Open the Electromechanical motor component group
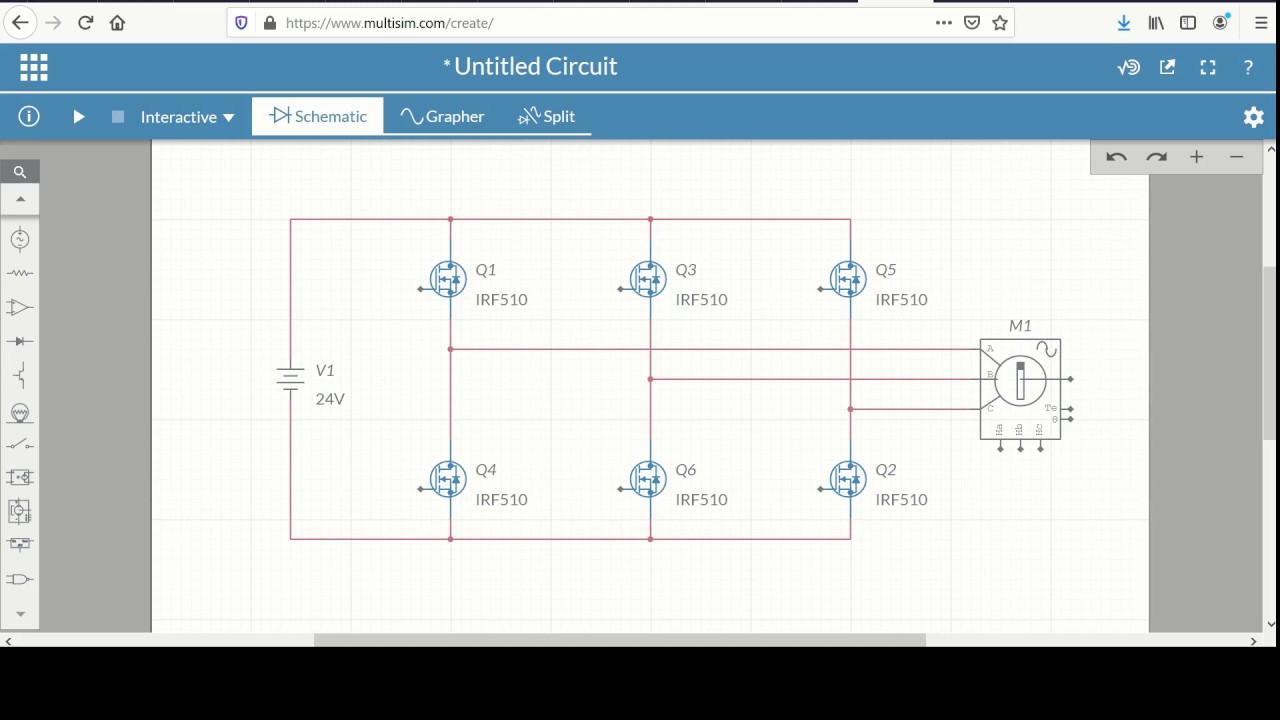 20,511
